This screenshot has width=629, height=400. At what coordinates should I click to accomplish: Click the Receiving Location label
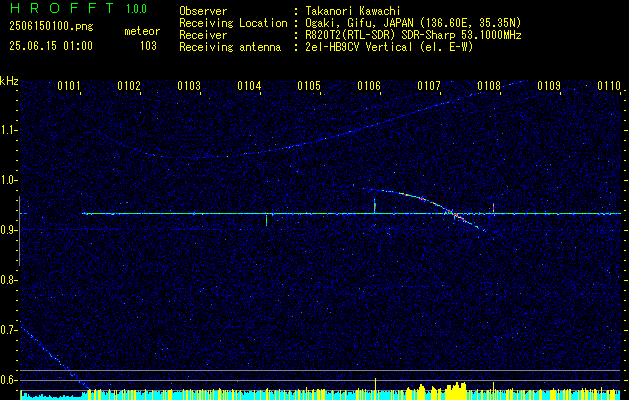(x=233, y=23)
